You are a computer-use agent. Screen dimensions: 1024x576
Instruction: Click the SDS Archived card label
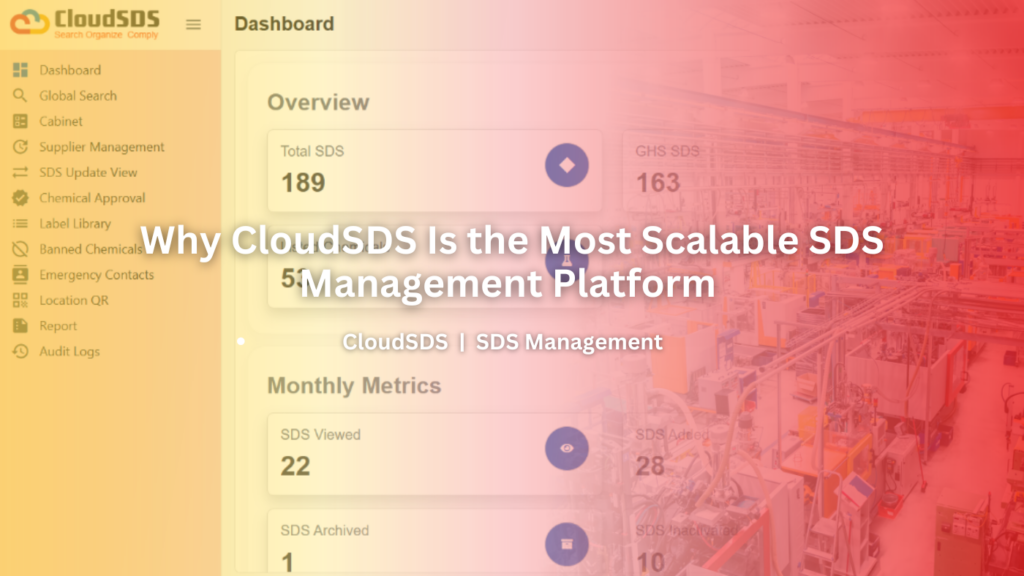325,530
